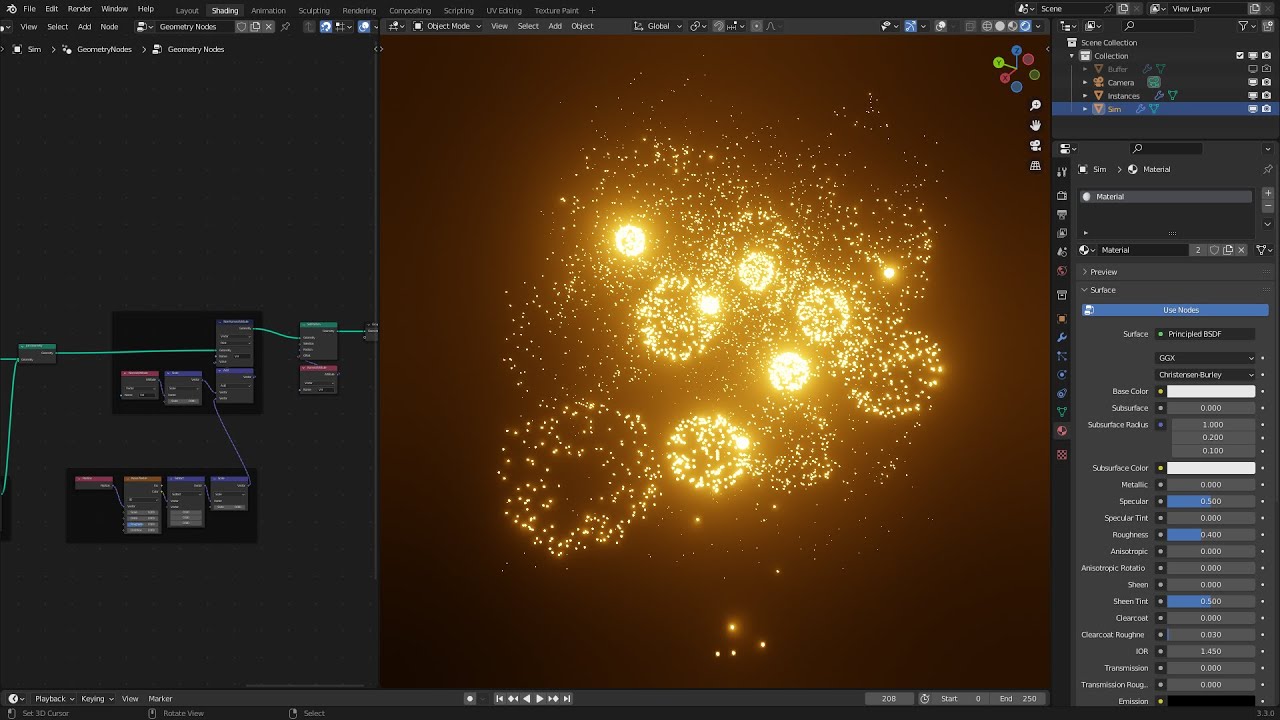This screenshot has width=1280, height=720.
Task: Select the Output properties printer icon
Action: [x=1061, y=211]
